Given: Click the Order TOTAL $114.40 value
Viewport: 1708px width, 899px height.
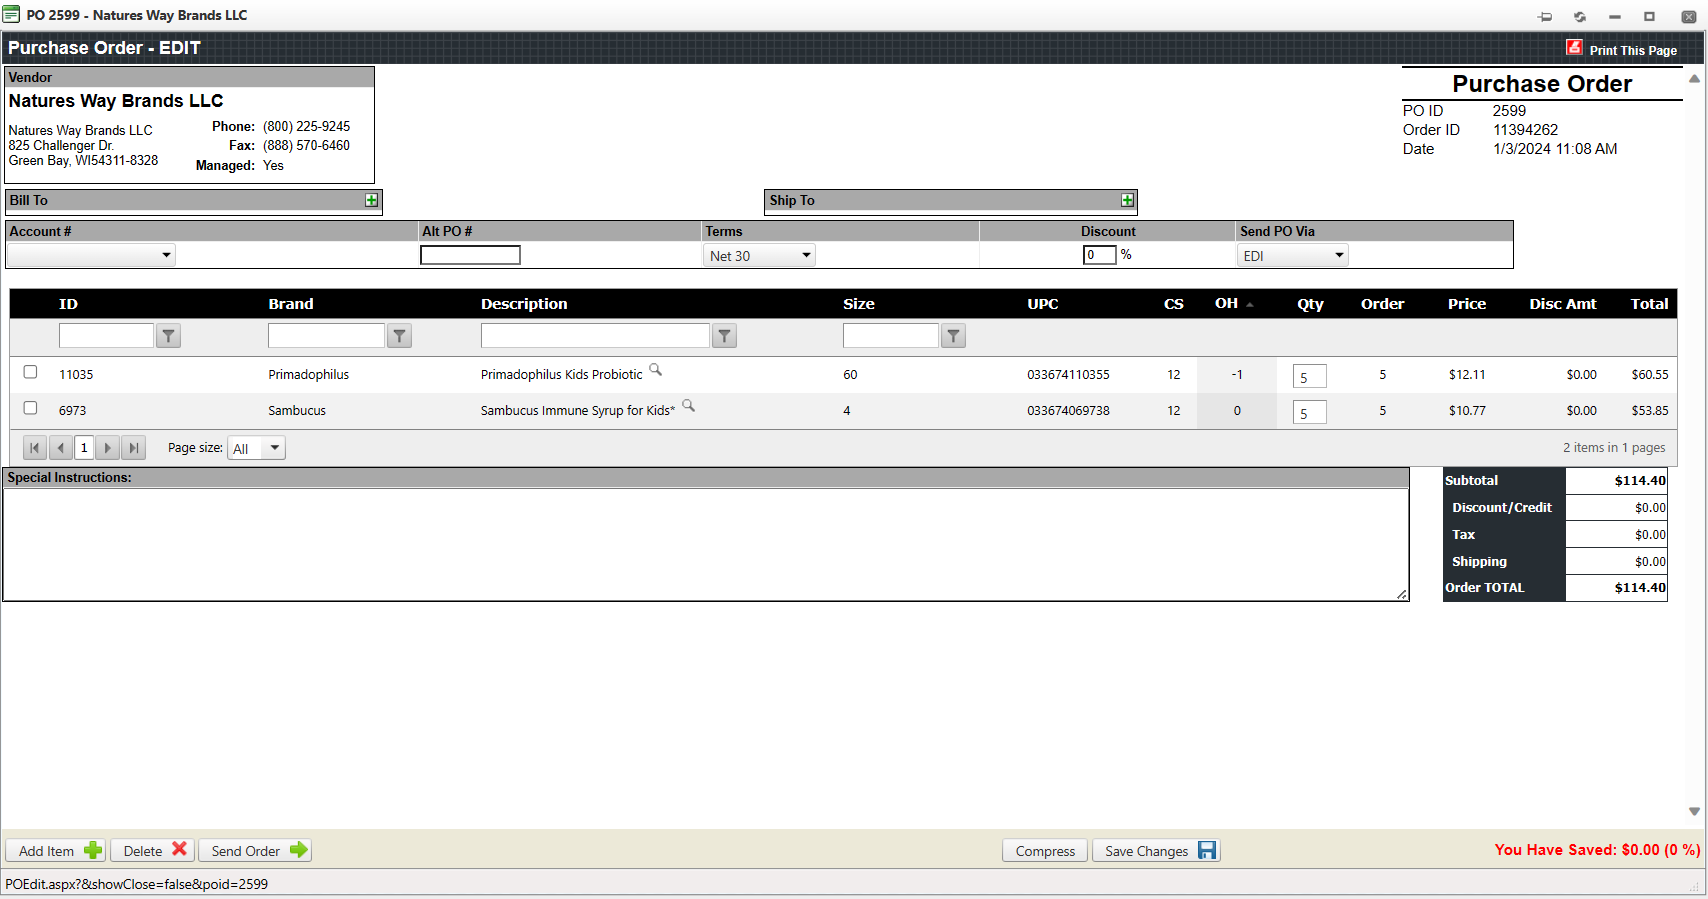Looking at the screenshot, I should pyautogui.click(x=1640, y=588).
